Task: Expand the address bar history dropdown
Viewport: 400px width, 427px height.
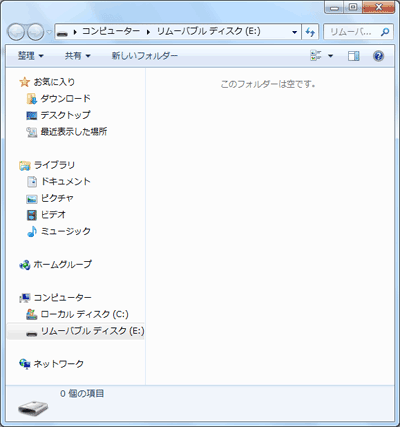Action: point(294,32)
